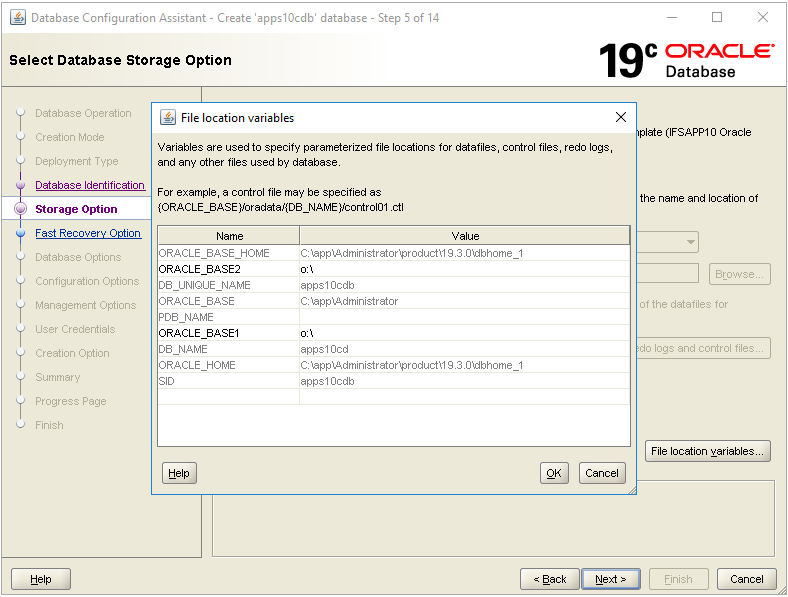Select DB_UNIQUE_NAME name cell
This screenshot has width=788, height=597.
(x=229, y=285)
